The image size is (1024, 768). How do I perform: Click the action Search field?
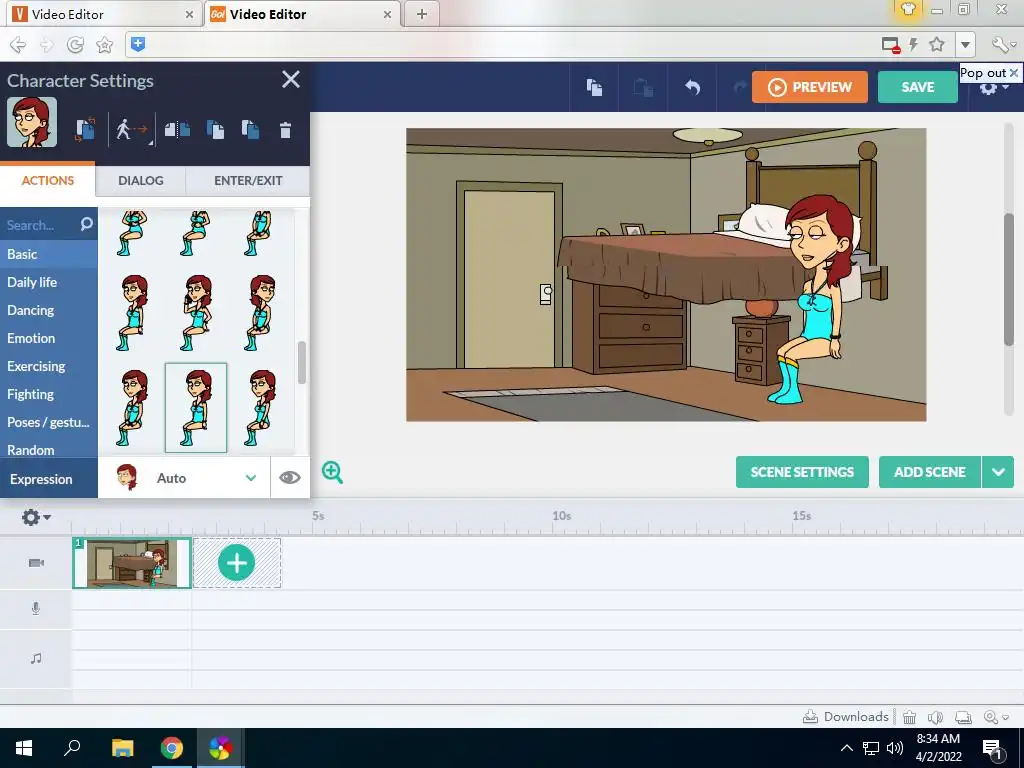click(x=39, y=225)
